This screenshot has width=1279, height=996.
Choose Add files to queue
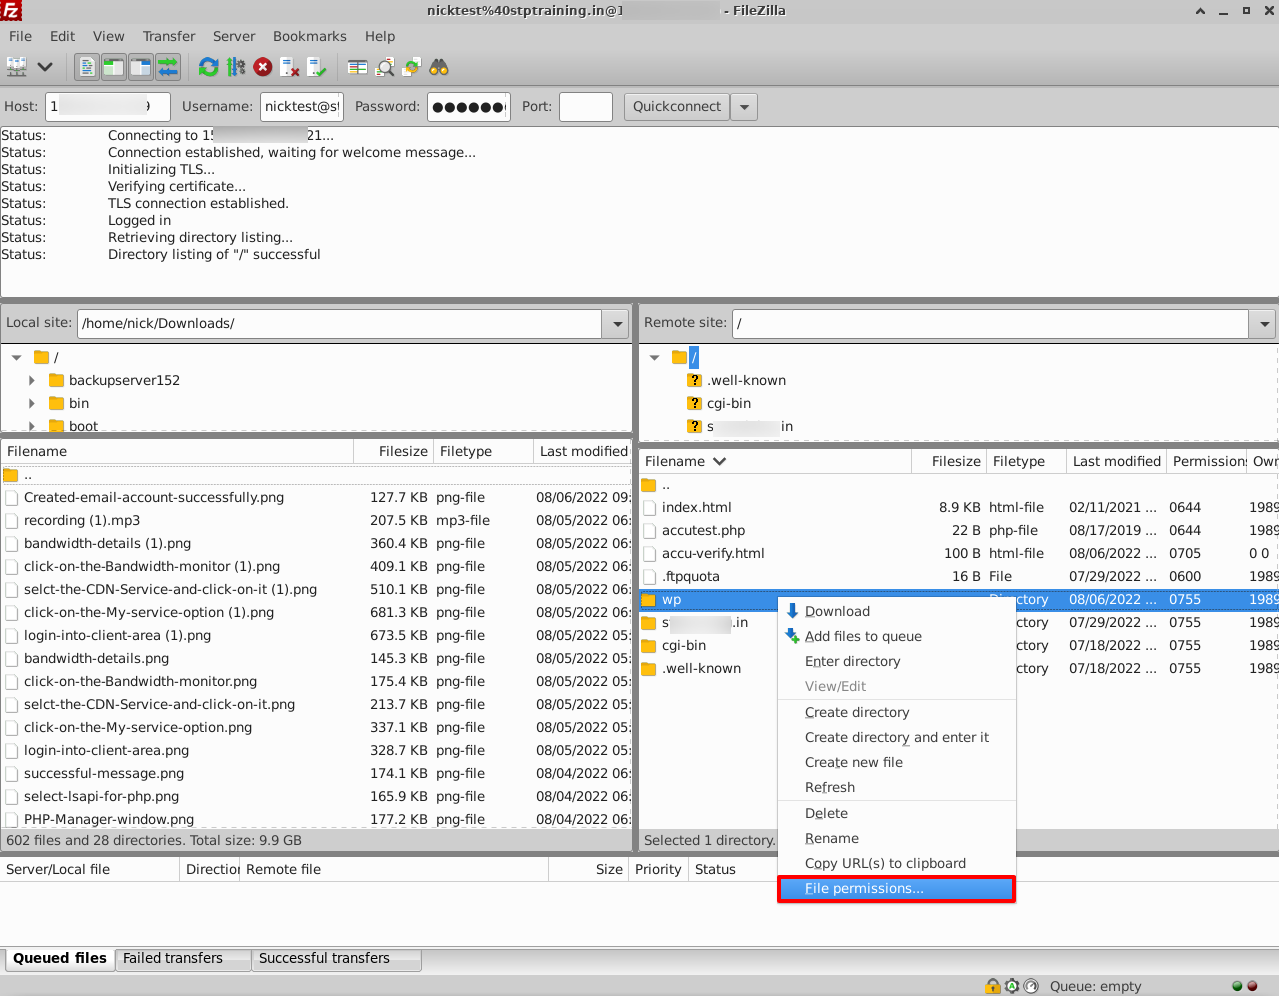(x=897, y=636)
